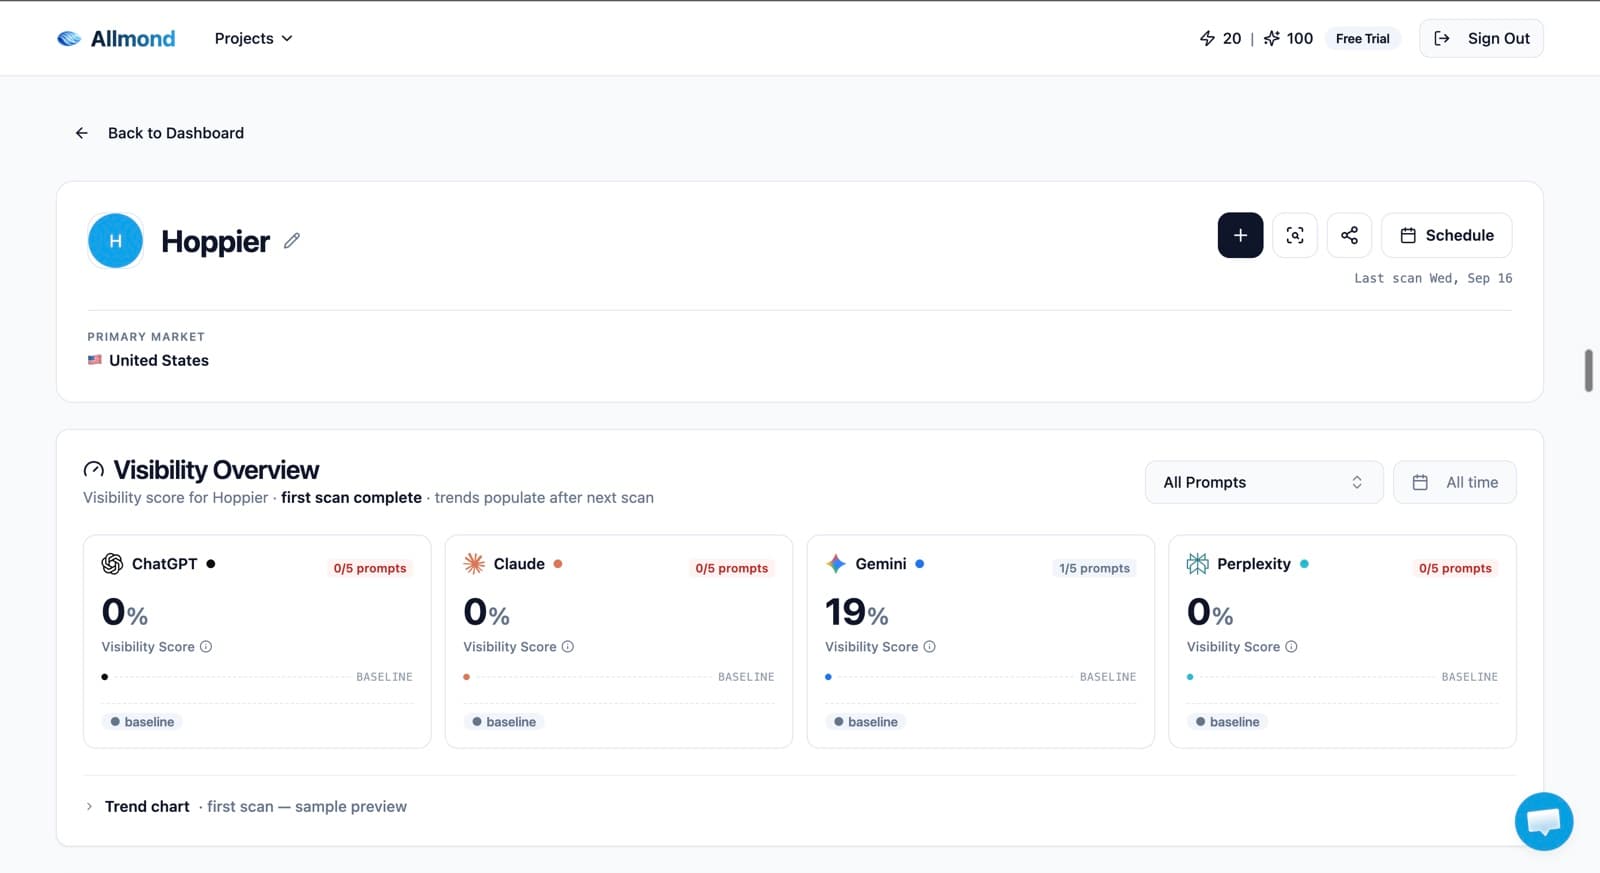This screenshot has width=1600, height=873.
Task: Click Claude 0/5 prompts badge
Action: coord(732,568)
